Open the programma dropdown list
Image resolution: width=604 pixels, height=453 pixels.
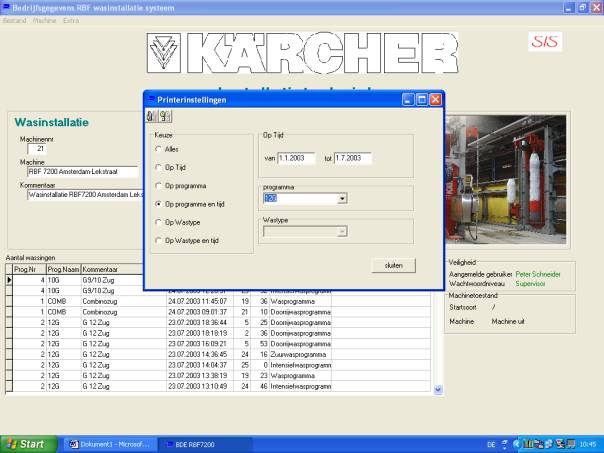pos(342,199)
